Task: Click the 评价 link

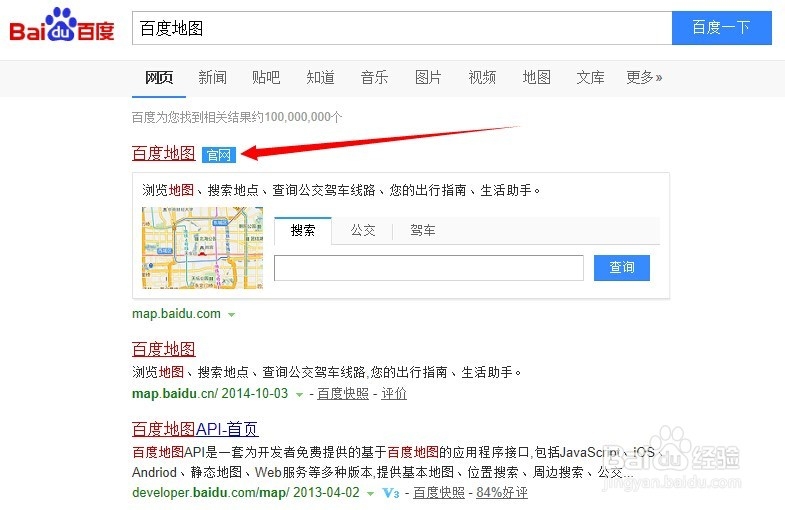Action: tap(394, 394)
